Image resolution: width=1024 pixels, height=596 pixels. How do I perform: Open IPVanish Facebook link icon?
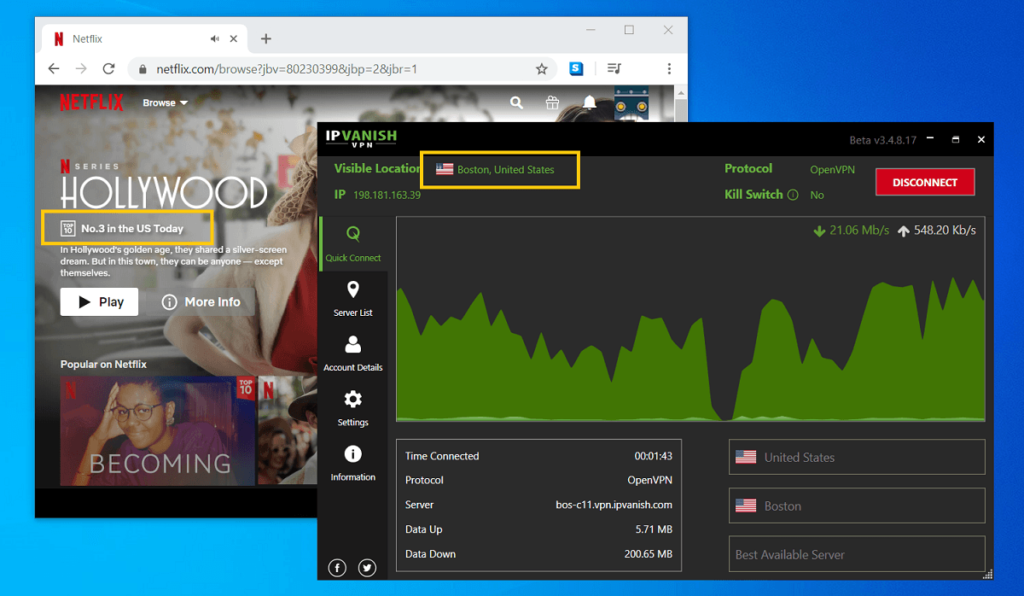point(337,568)
